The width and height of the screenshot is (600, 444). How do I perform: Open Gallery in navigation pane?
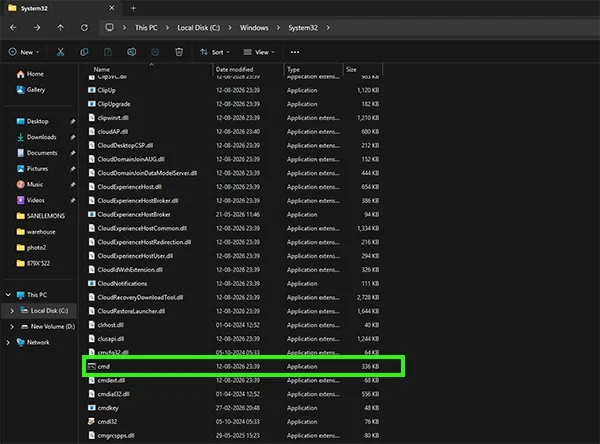31,90
